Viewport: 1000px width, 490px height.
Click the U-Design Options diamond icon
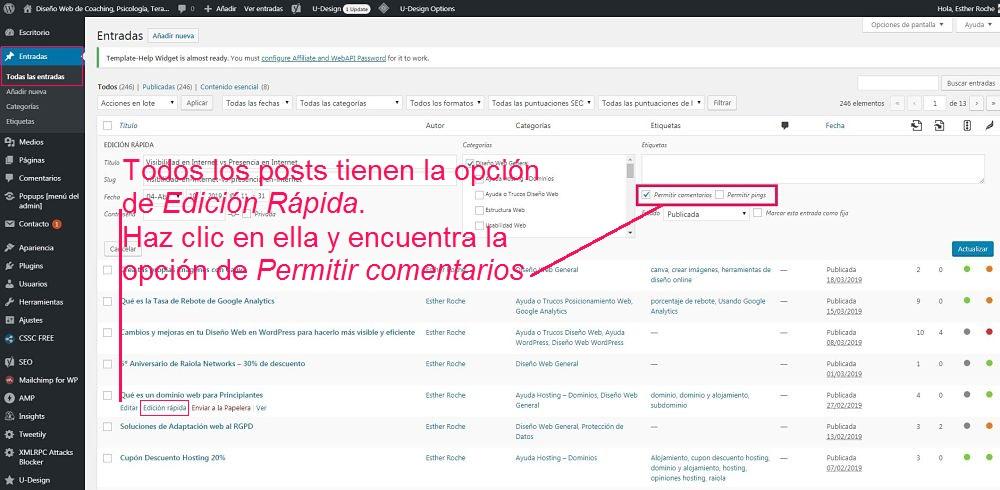pyautogui.click(x=383, y=9)
